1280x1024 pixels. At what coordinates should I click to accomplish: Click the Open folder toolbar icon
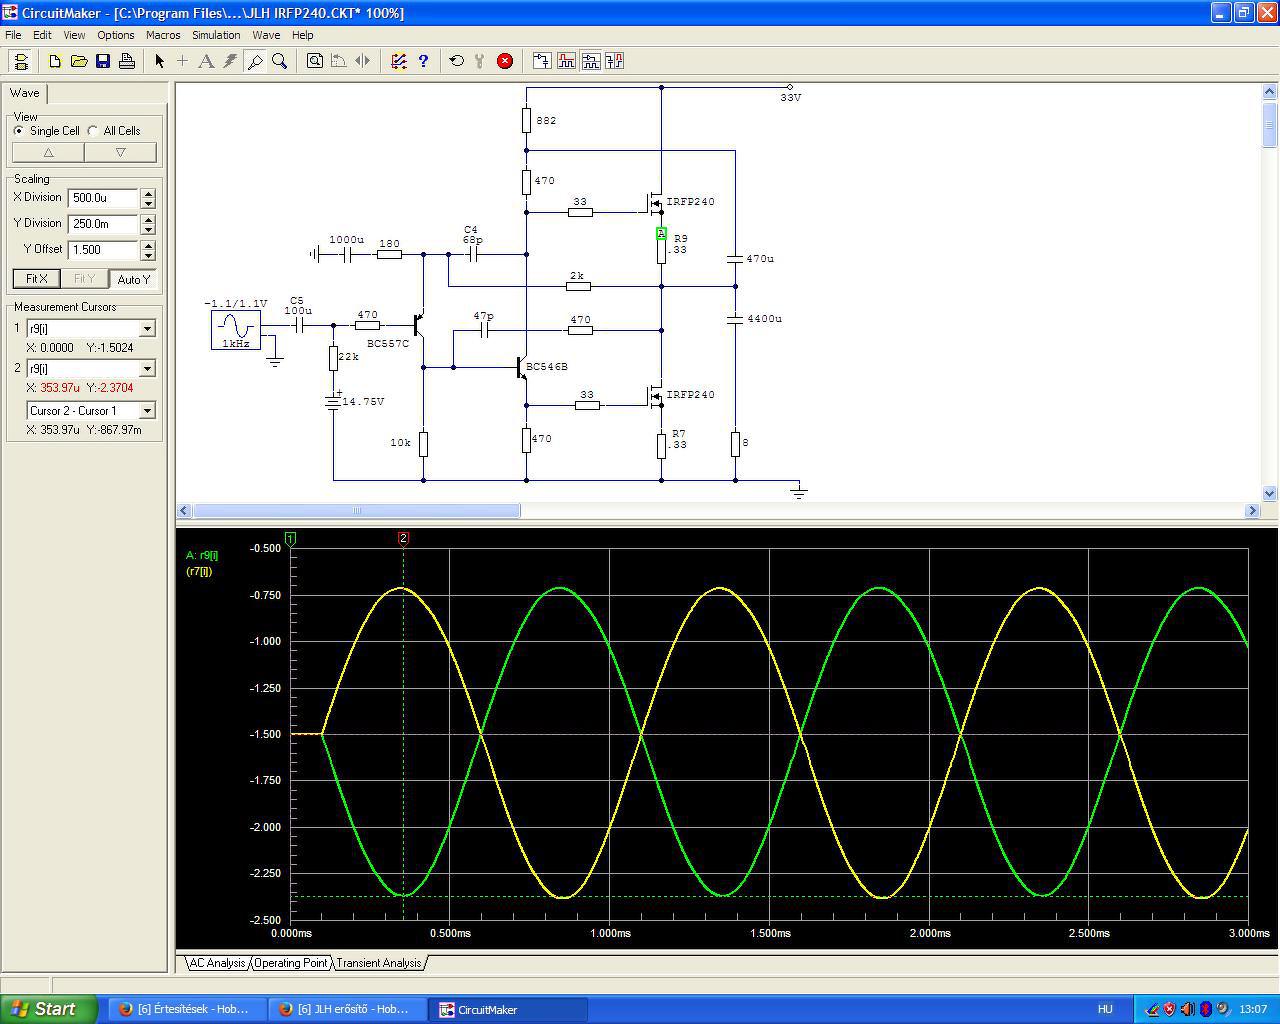click(x=79, y=61)
